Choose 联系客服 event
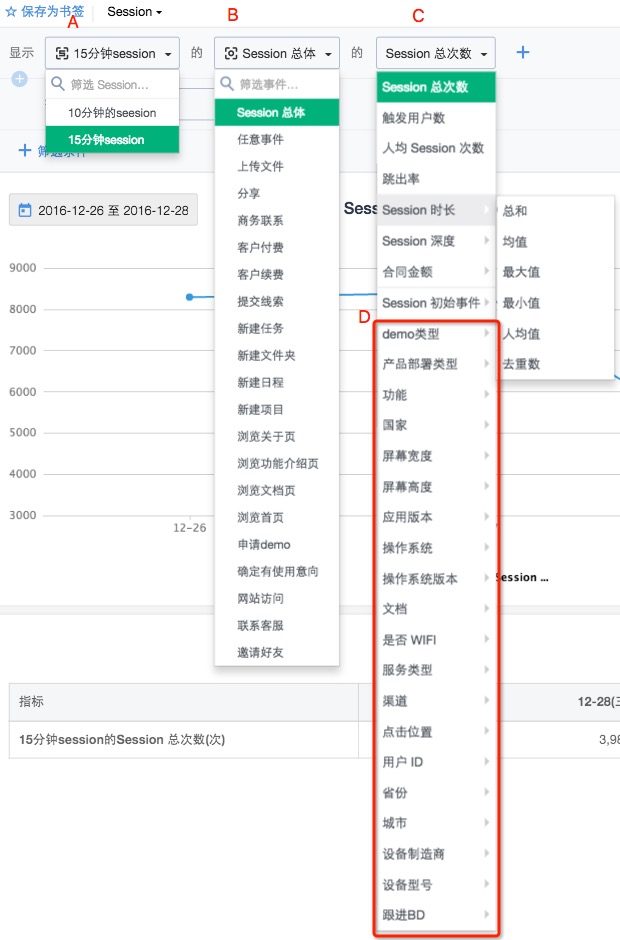Image resolution: width=620 pixels, height=940 pixels. 277,625
